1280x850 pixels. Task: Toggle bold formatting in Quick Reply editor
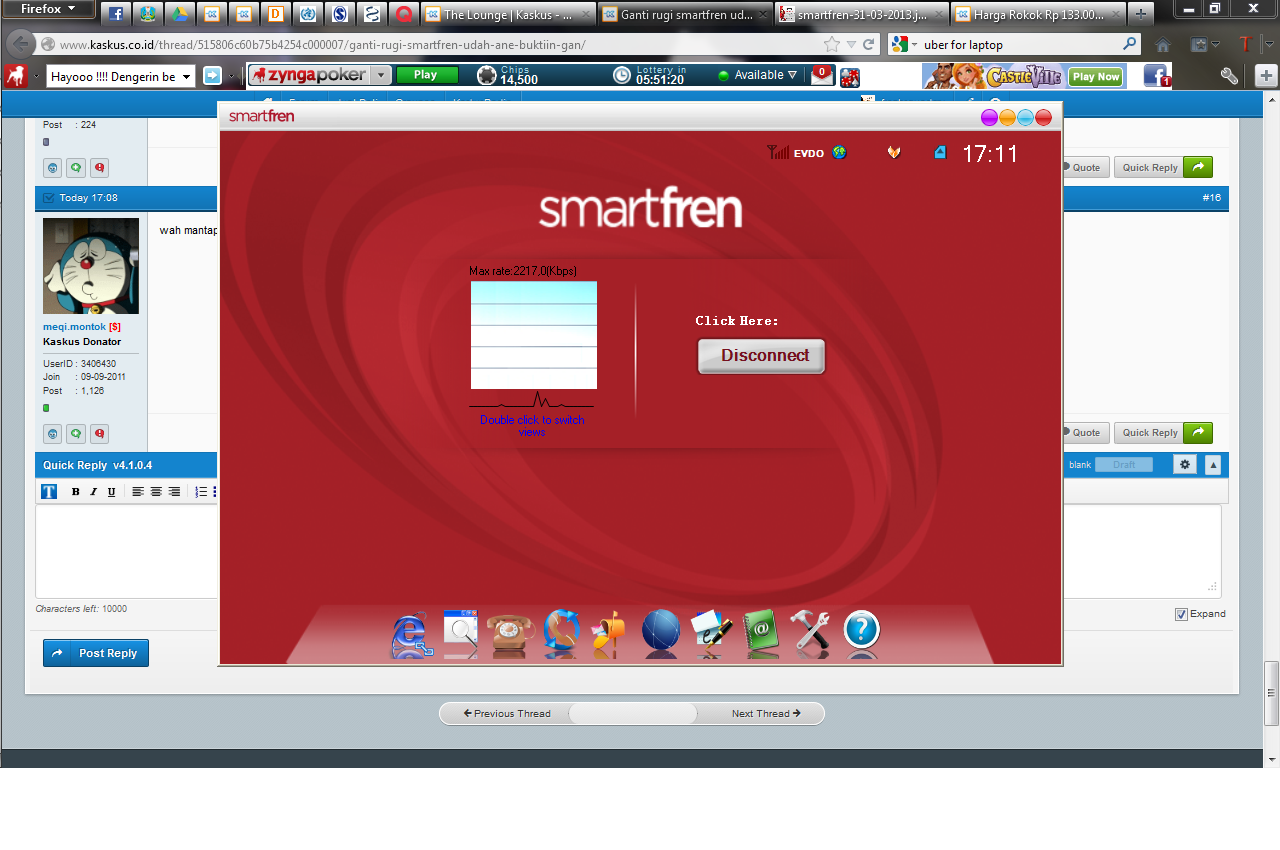[x=75, y=492]
